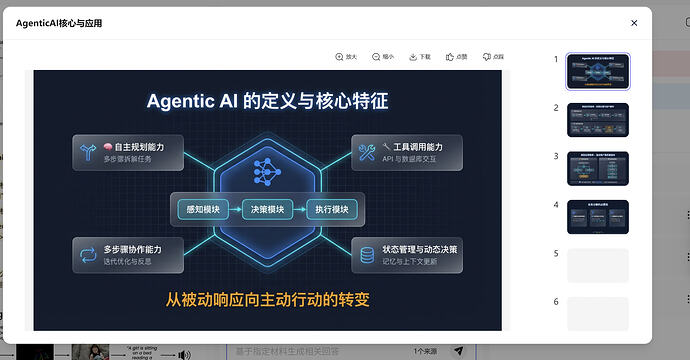Zoom in on the slide with 放大
This screenshot has width=690, height=360.
click(x=346, y=57)
